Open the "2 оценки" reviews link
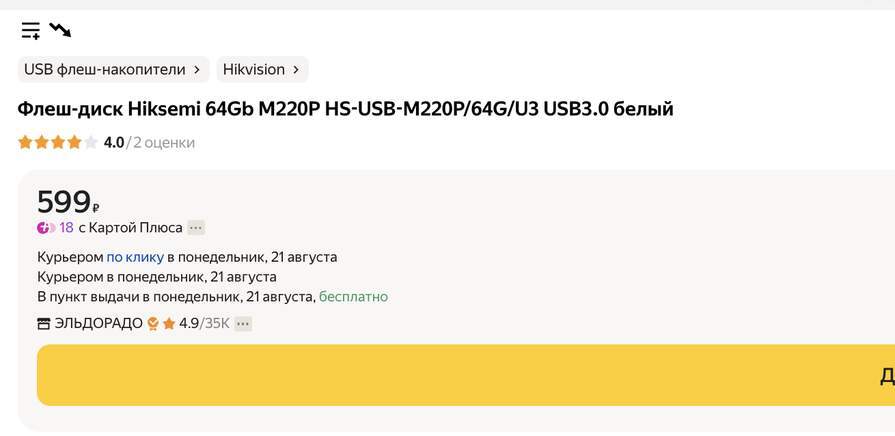Screen dimensions: 895x436 click(163, 143)
